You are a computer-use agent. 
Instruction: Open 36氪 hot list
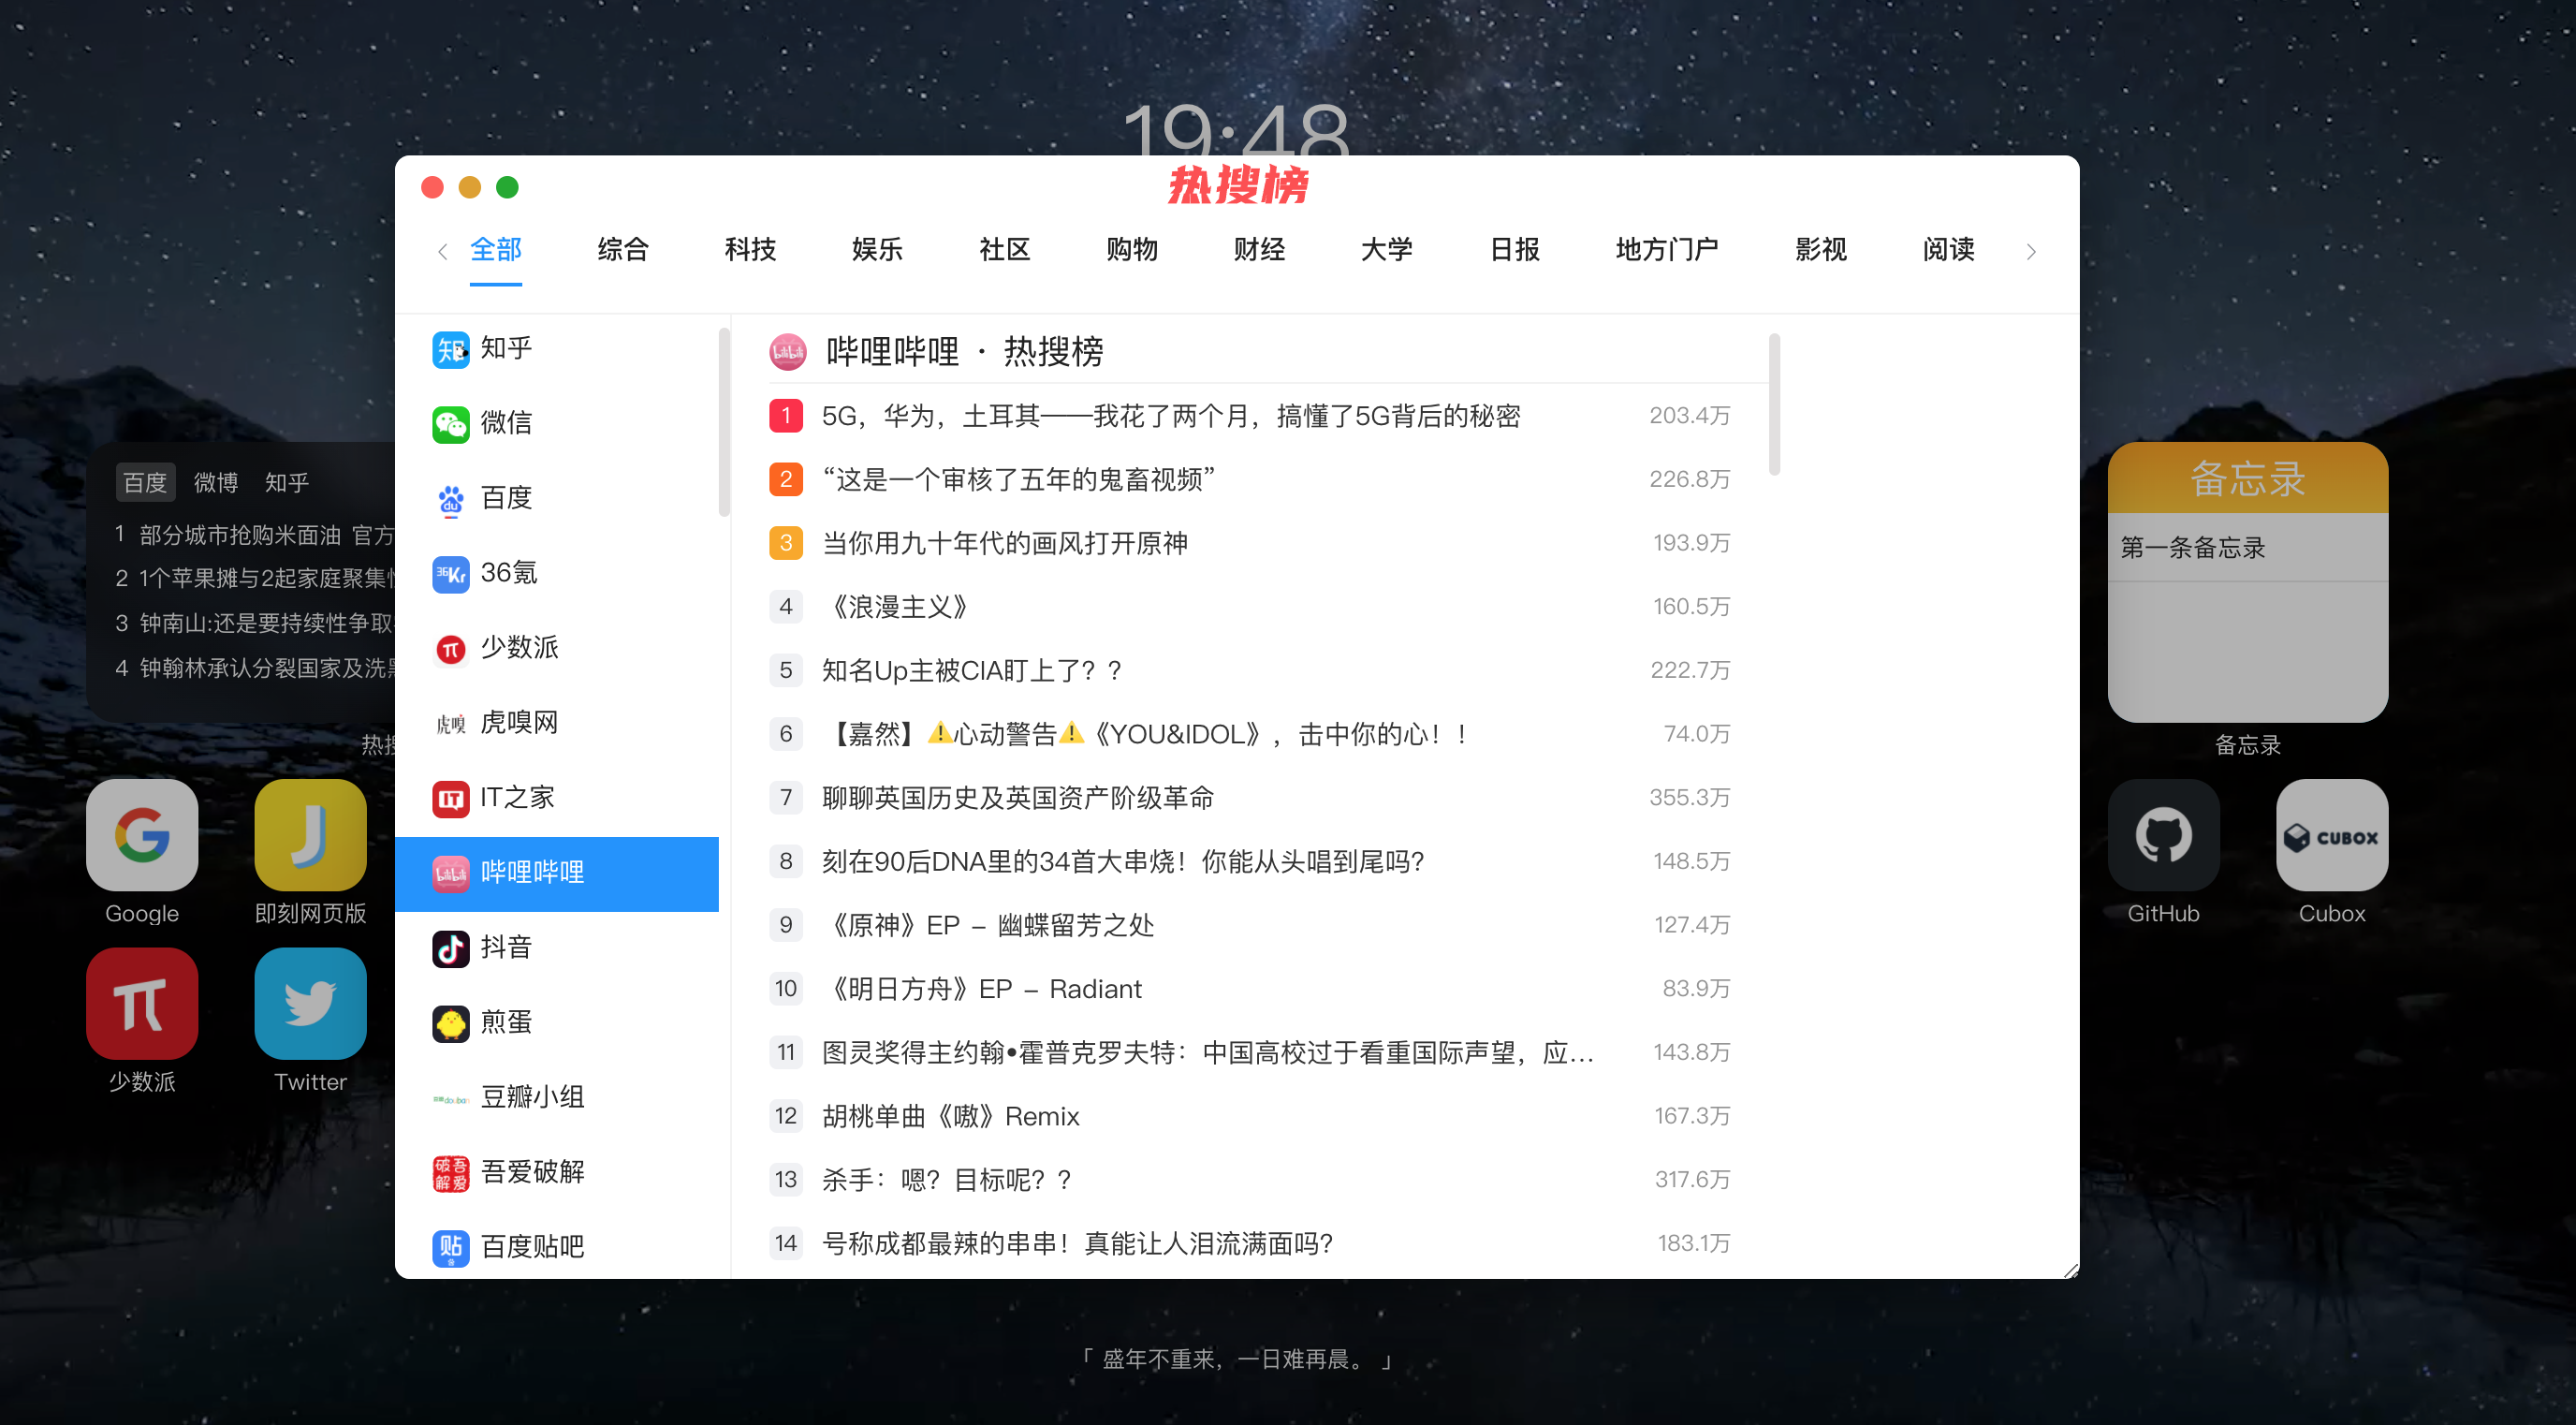tap(508, 573)
